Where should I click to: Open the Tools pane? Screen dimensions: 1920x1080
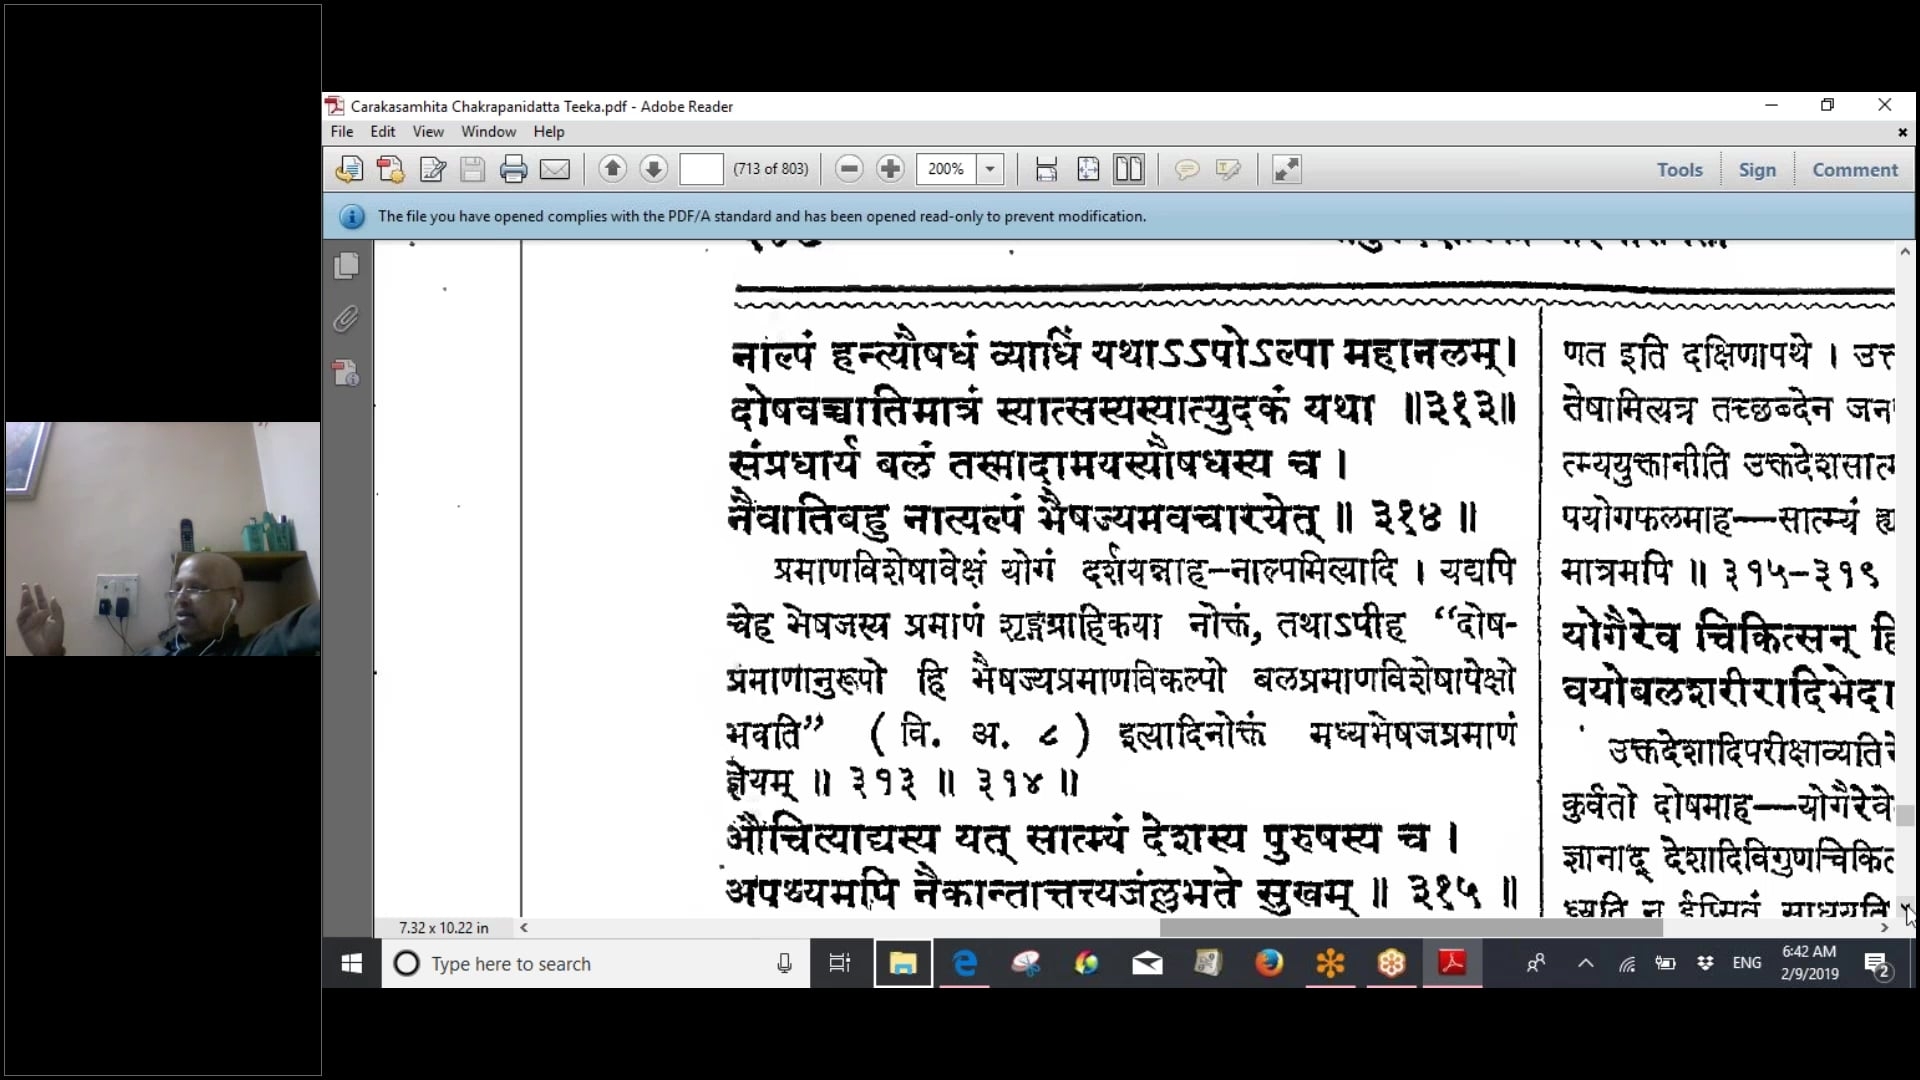[1679, 169]
